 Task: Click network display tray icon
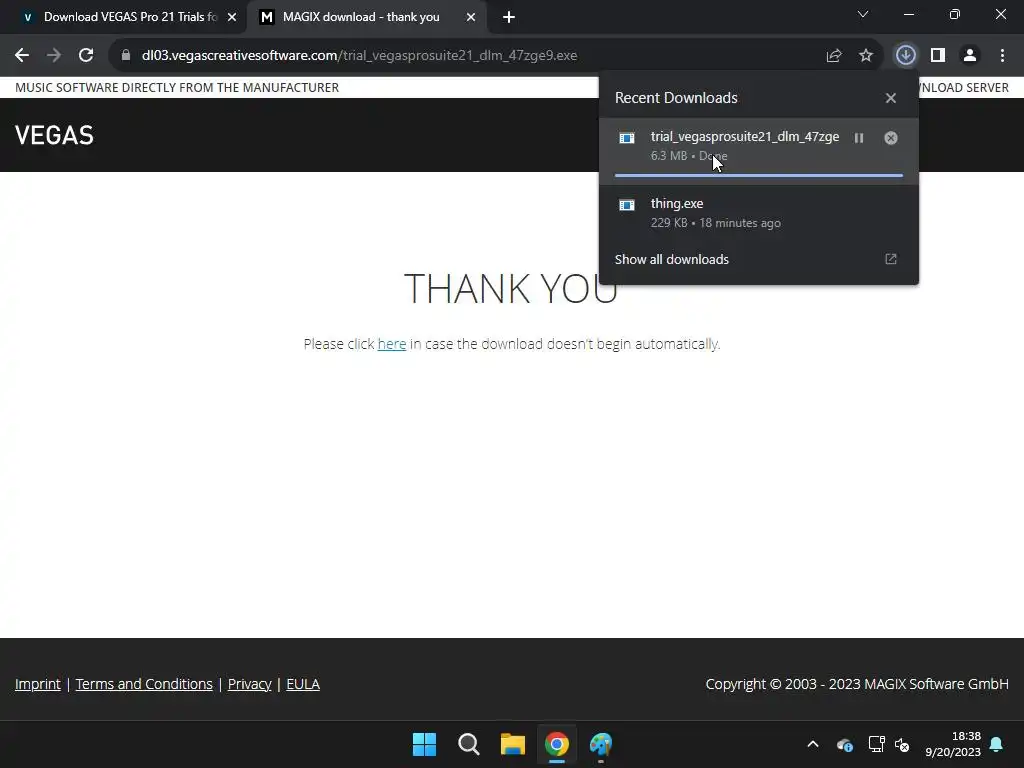(x=876, y=744)
